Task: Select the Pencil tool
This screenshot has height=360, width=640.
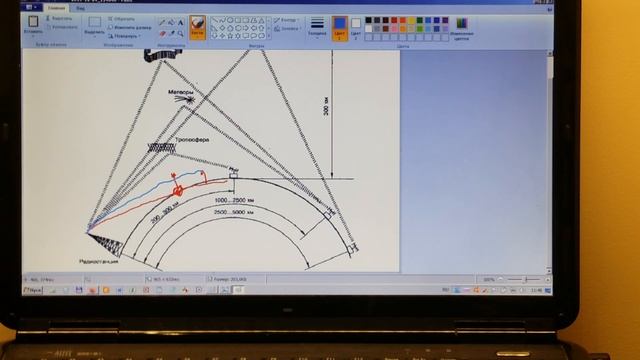Action: pos(162,22)
